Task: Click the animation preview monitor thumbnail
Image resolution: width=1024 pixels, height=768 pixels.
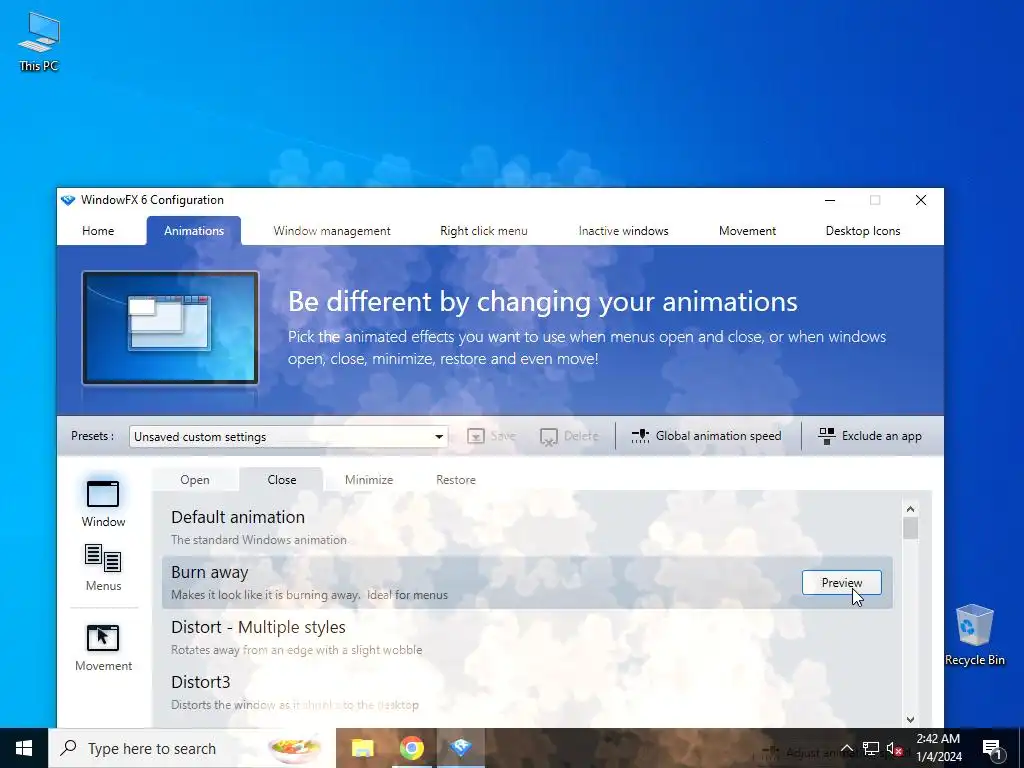Action: pyautogui.click(x=170, y=328)
